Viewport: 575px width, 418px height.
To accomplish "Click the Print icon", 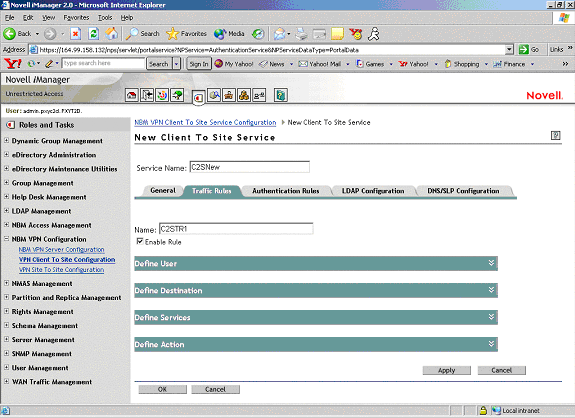I will coord(301,34).
